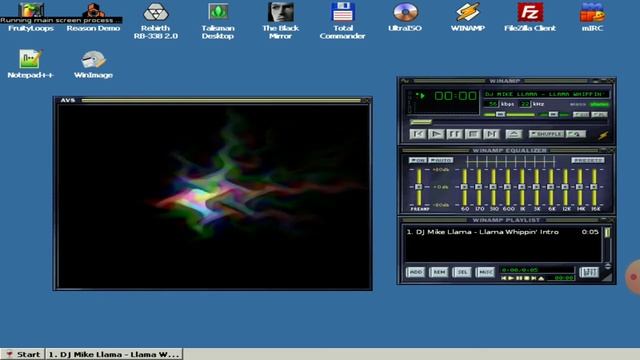The height and width of the screenshot is (360, 640).
Task: Click the Winamp song position seek bar
Action: [509, 122]
